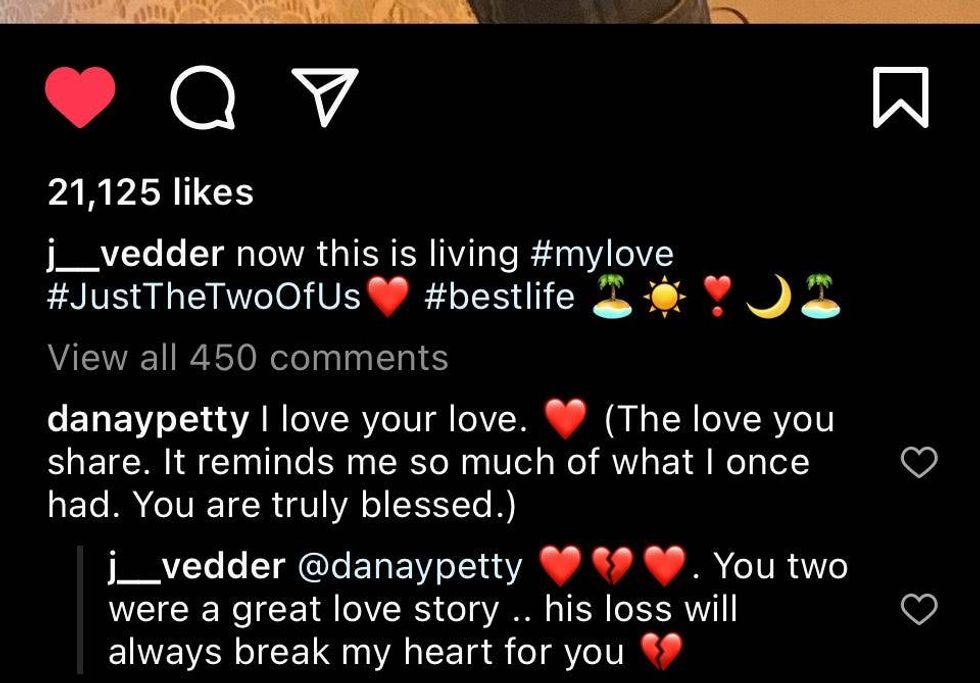Viewport: 980px width, 683px height.
Task: Tap reply text 'always break my heart for you'
Action: click(366, 652)
